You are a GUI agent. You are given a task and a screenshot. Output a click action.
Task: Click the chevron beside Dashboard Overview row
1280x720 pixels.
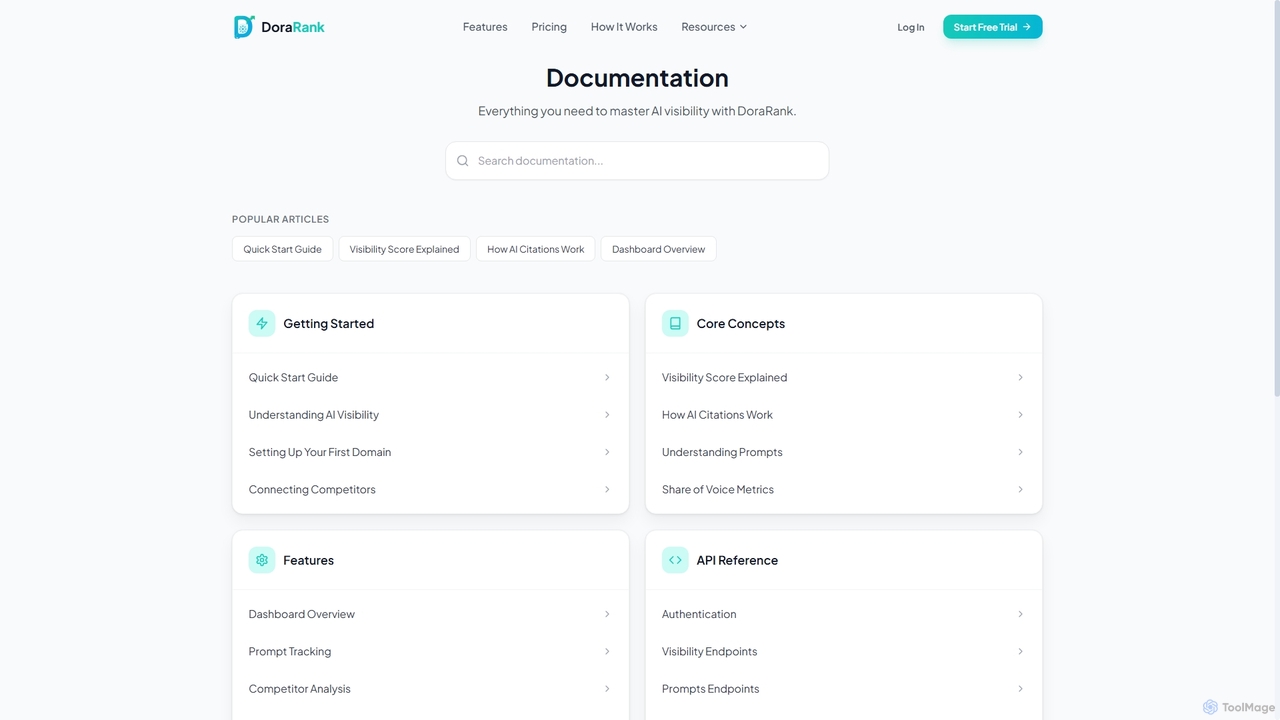point(607,614)
